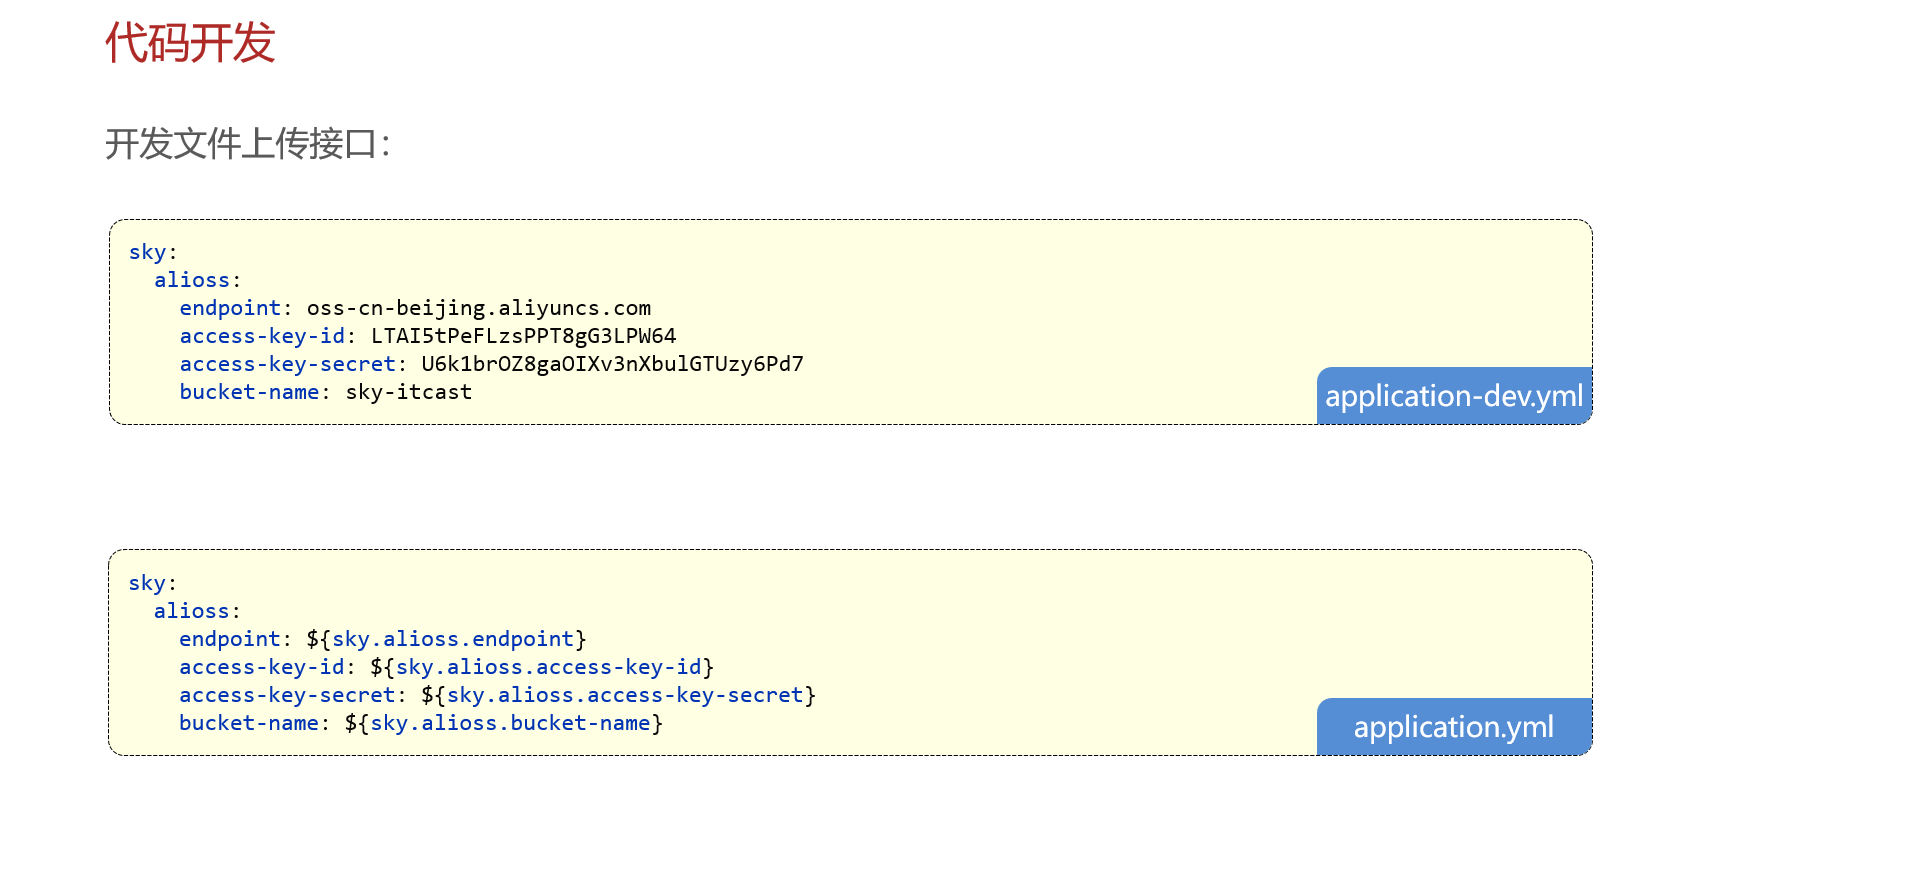The width and height of the screenshot is (1917, 881).
Task: Click the LTAI5tPeFLzsPPT8gG3LPW64 access key value
Action: 523,336
